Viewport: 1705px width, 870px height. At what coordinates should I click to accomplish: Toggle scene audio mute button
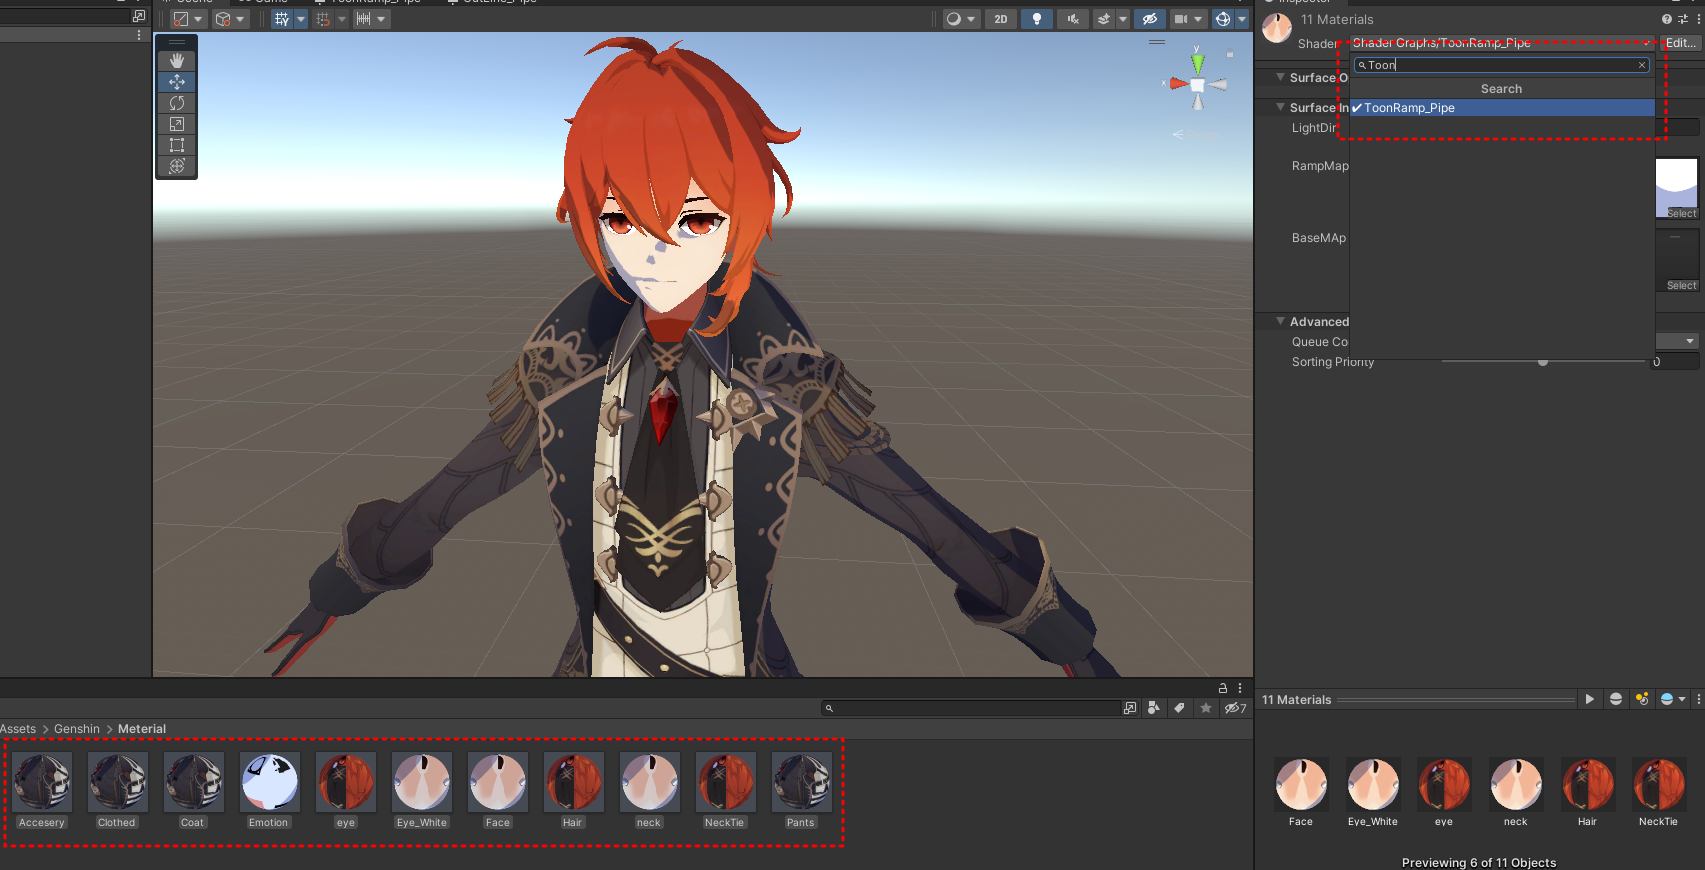[x=1073, y=19]
